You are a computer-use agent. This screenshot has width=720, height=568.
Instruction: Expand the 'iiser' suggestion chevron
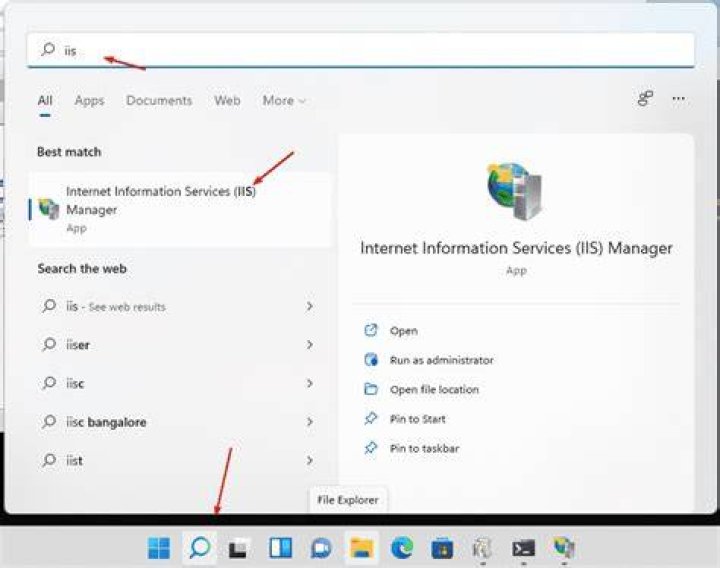[310, 345]
